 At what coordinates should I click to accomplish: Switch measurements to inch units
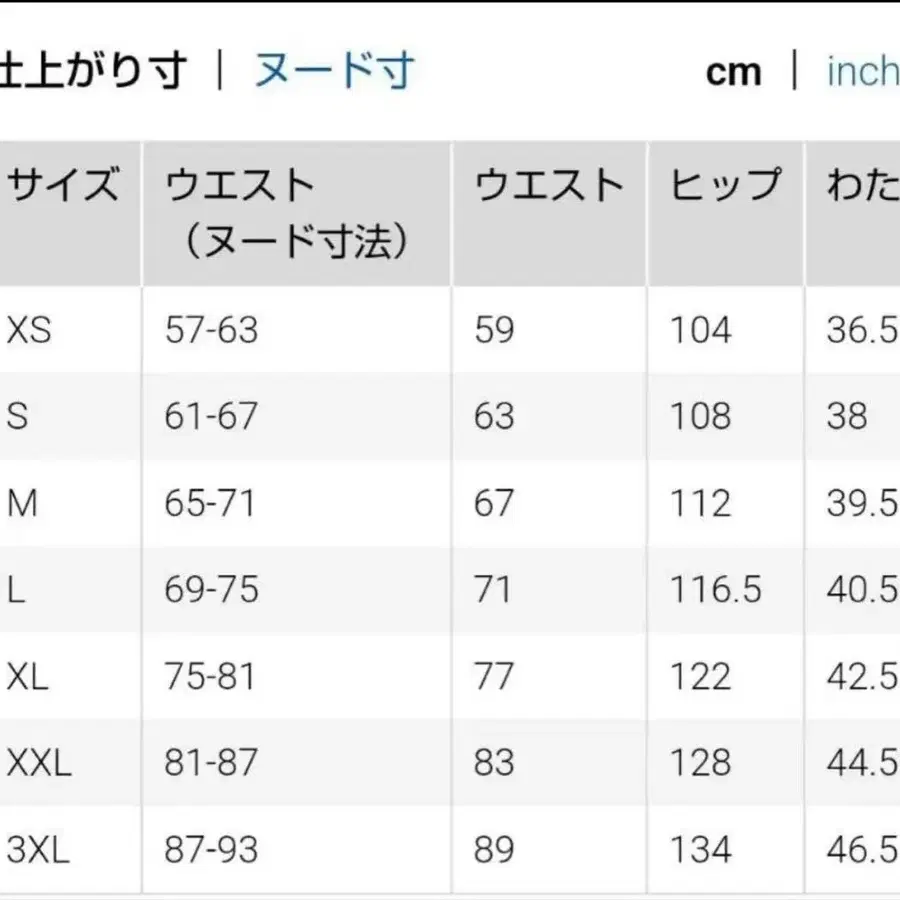point(860,70)
